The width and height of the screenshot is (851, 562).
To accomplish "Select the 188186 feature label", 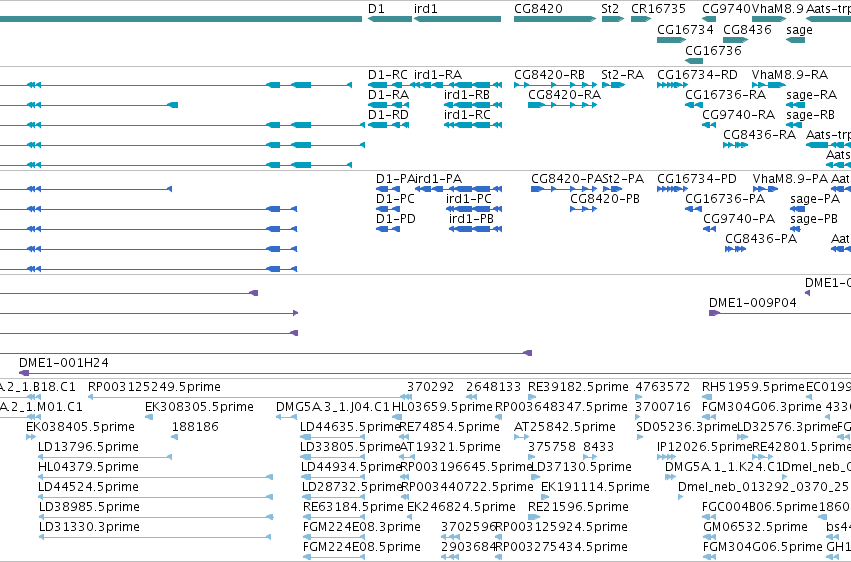I will click(195, 427).
